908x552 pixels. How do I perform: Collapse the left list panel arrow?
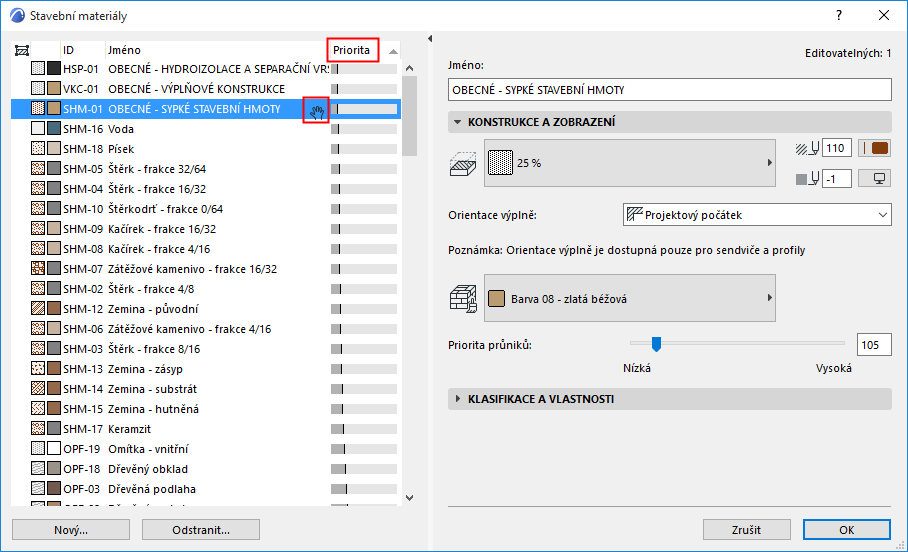tap(430, 38)
